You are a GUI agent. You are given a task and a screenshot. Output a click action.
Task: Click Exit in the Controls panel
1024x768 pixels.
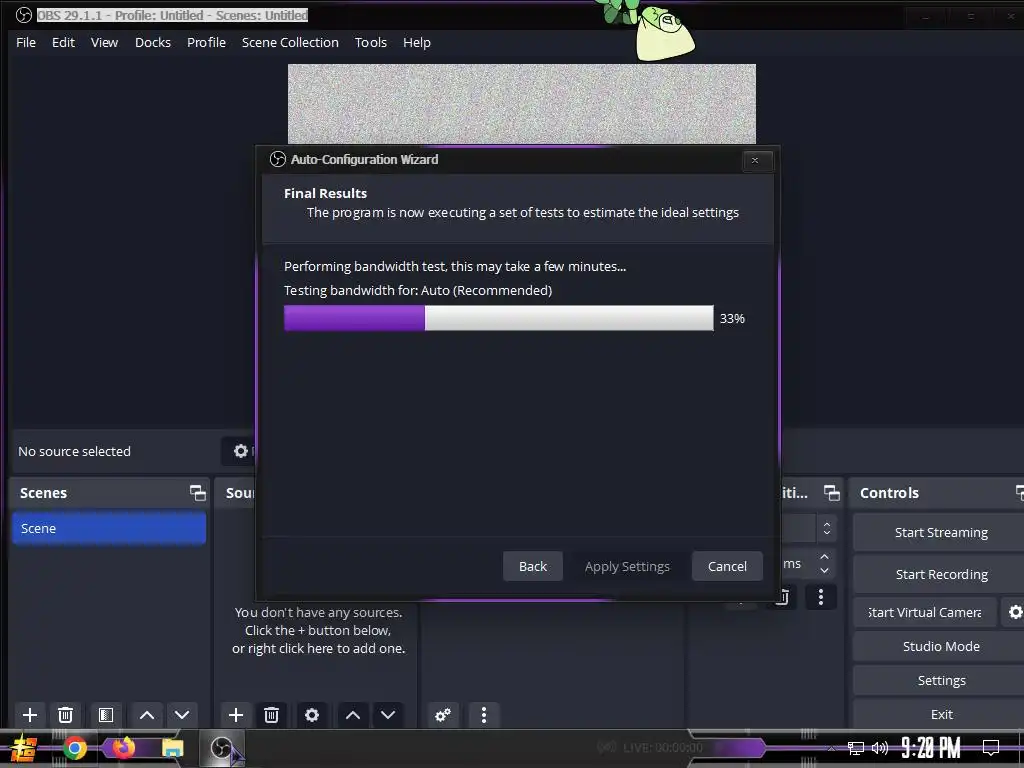click(941, 714)
